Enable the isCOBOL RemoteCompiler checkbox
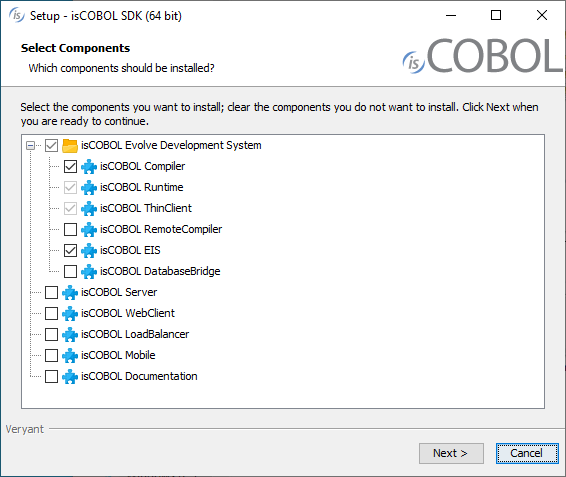The image size is (566, 477). click(70, 229)
